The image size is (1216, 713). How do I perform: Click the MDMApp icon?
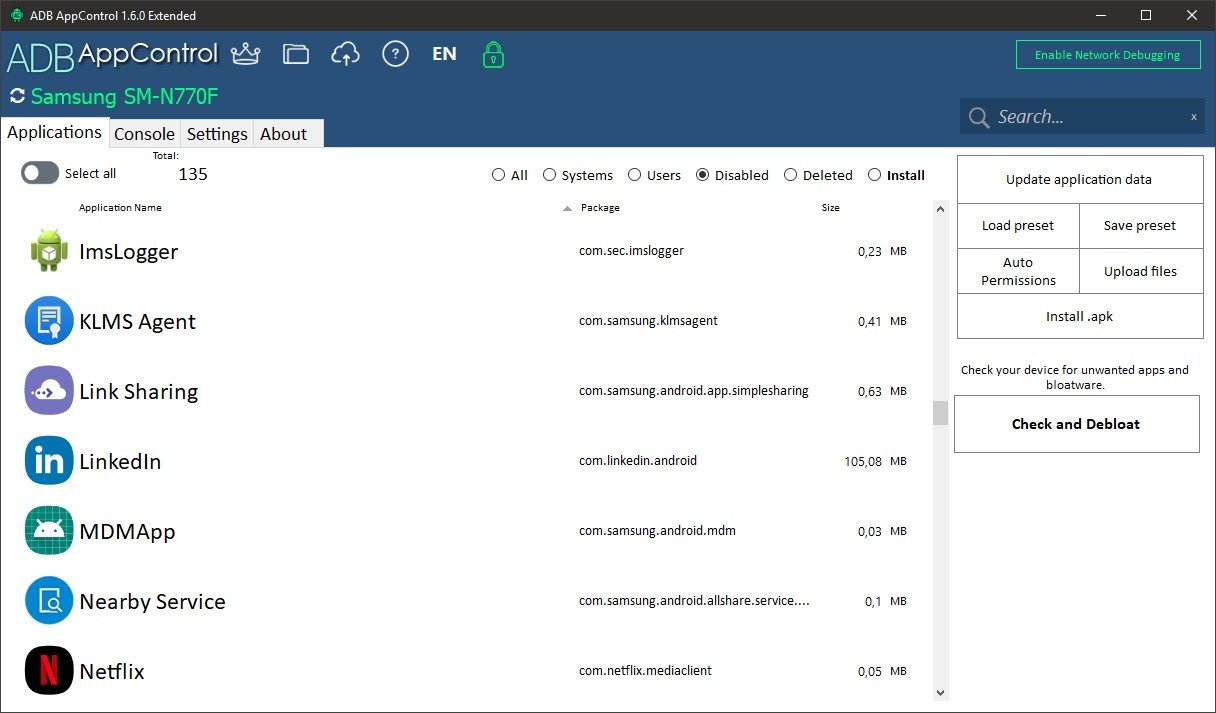[49, 531]
